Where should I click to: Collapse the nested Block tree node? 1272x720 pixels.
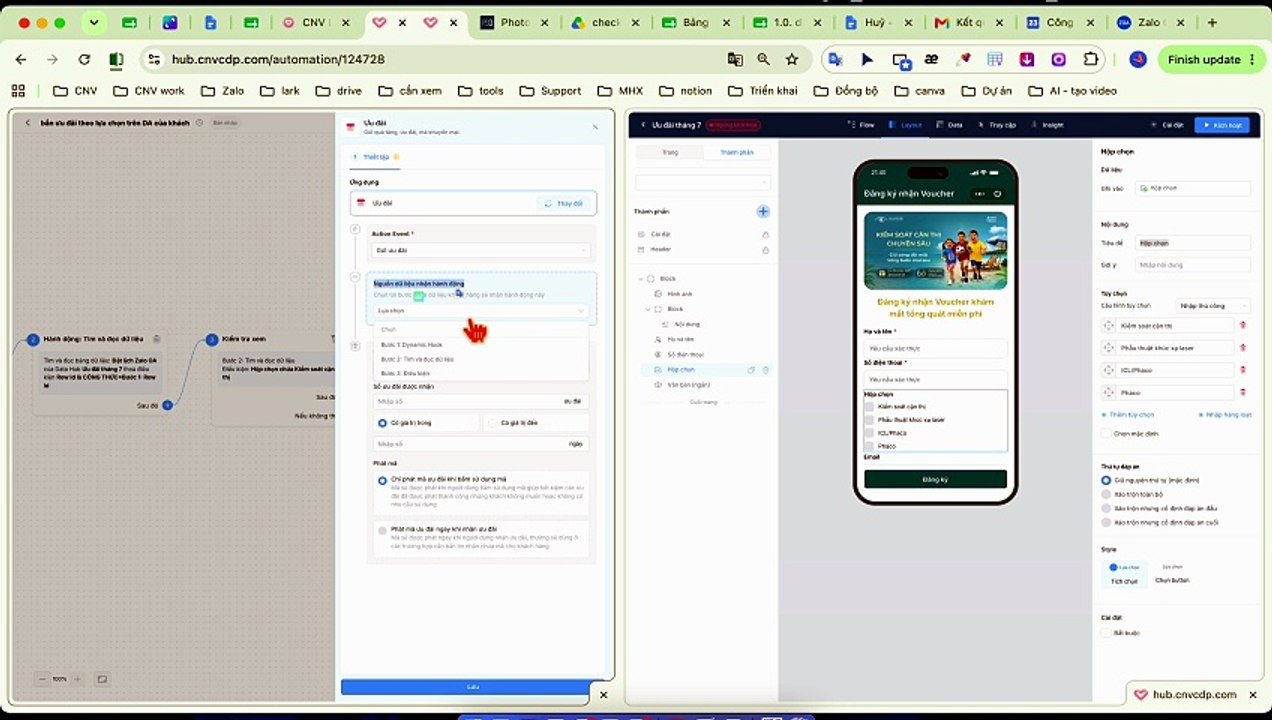pyautogui.click(x=648, y=309)
